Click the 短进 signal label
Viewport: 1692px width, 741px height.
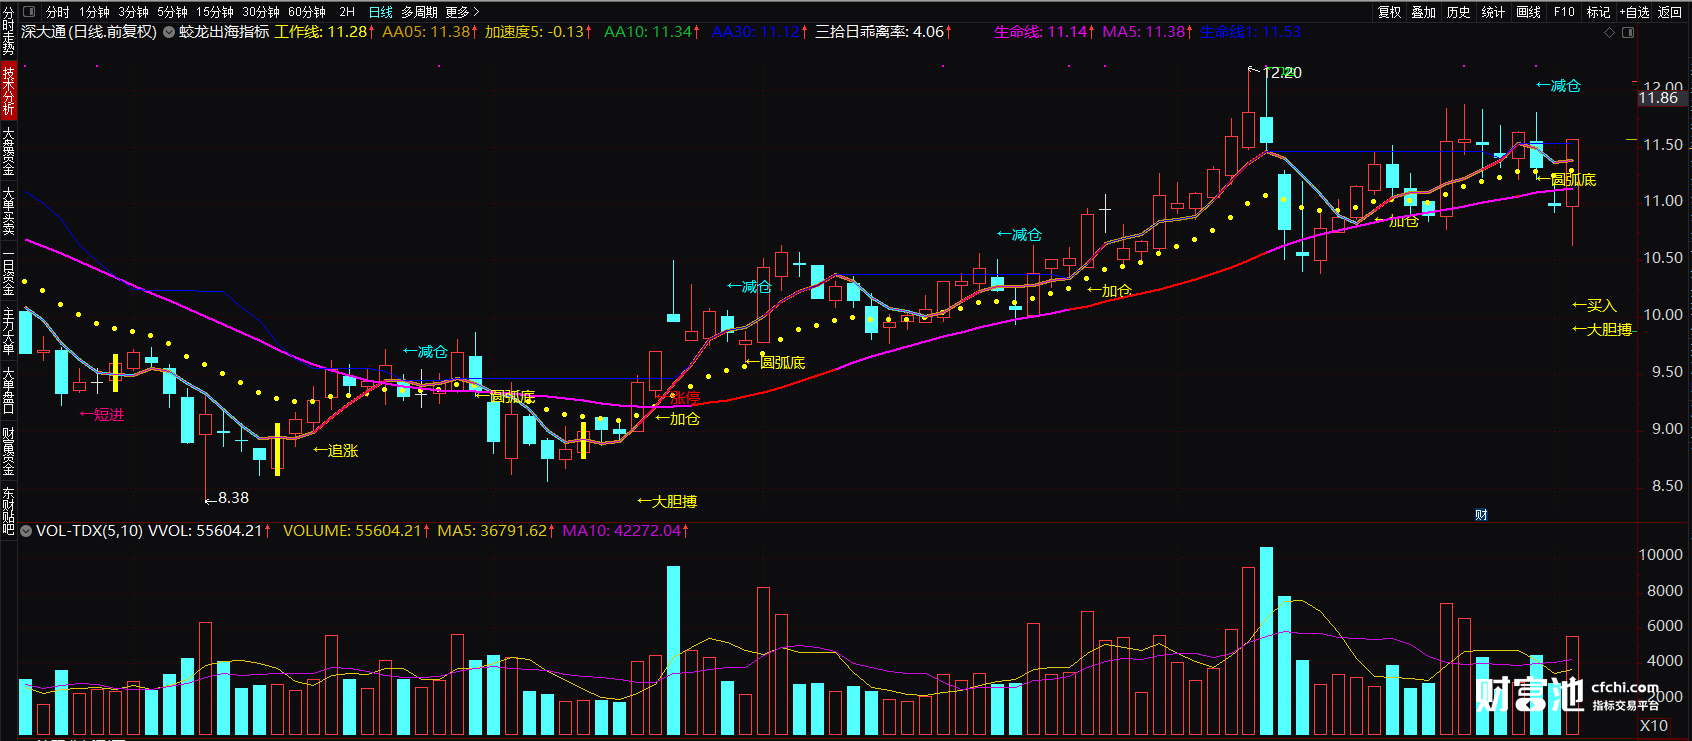[102, 415]
